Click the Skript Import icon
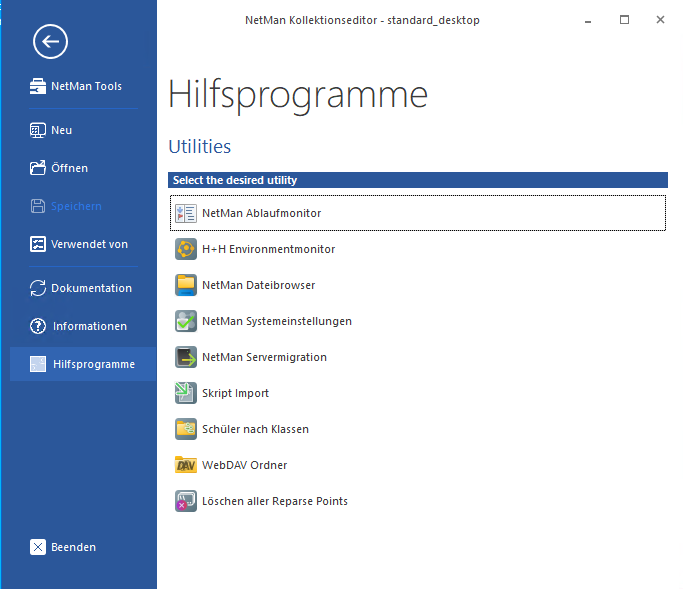Viewport: 683px width, 589px height. click(186, 393)
